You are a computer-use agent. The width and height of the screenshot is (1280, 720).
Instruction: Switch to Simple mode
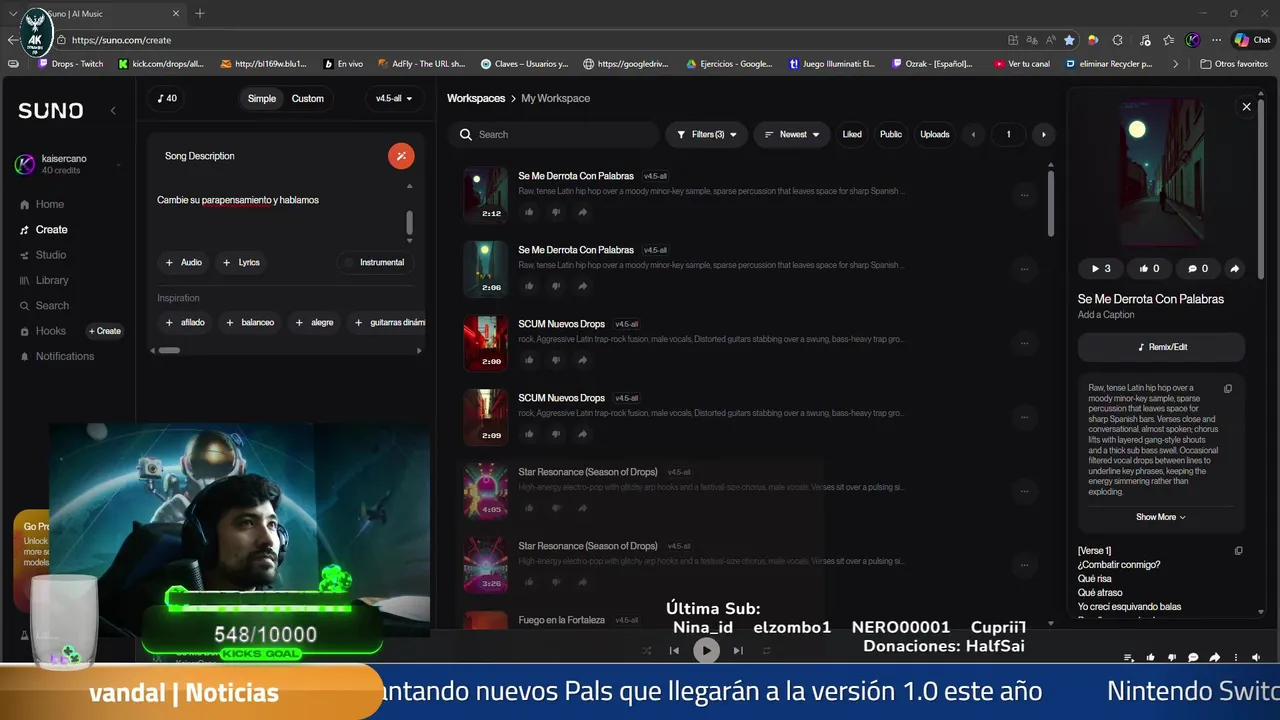[262, 98]
